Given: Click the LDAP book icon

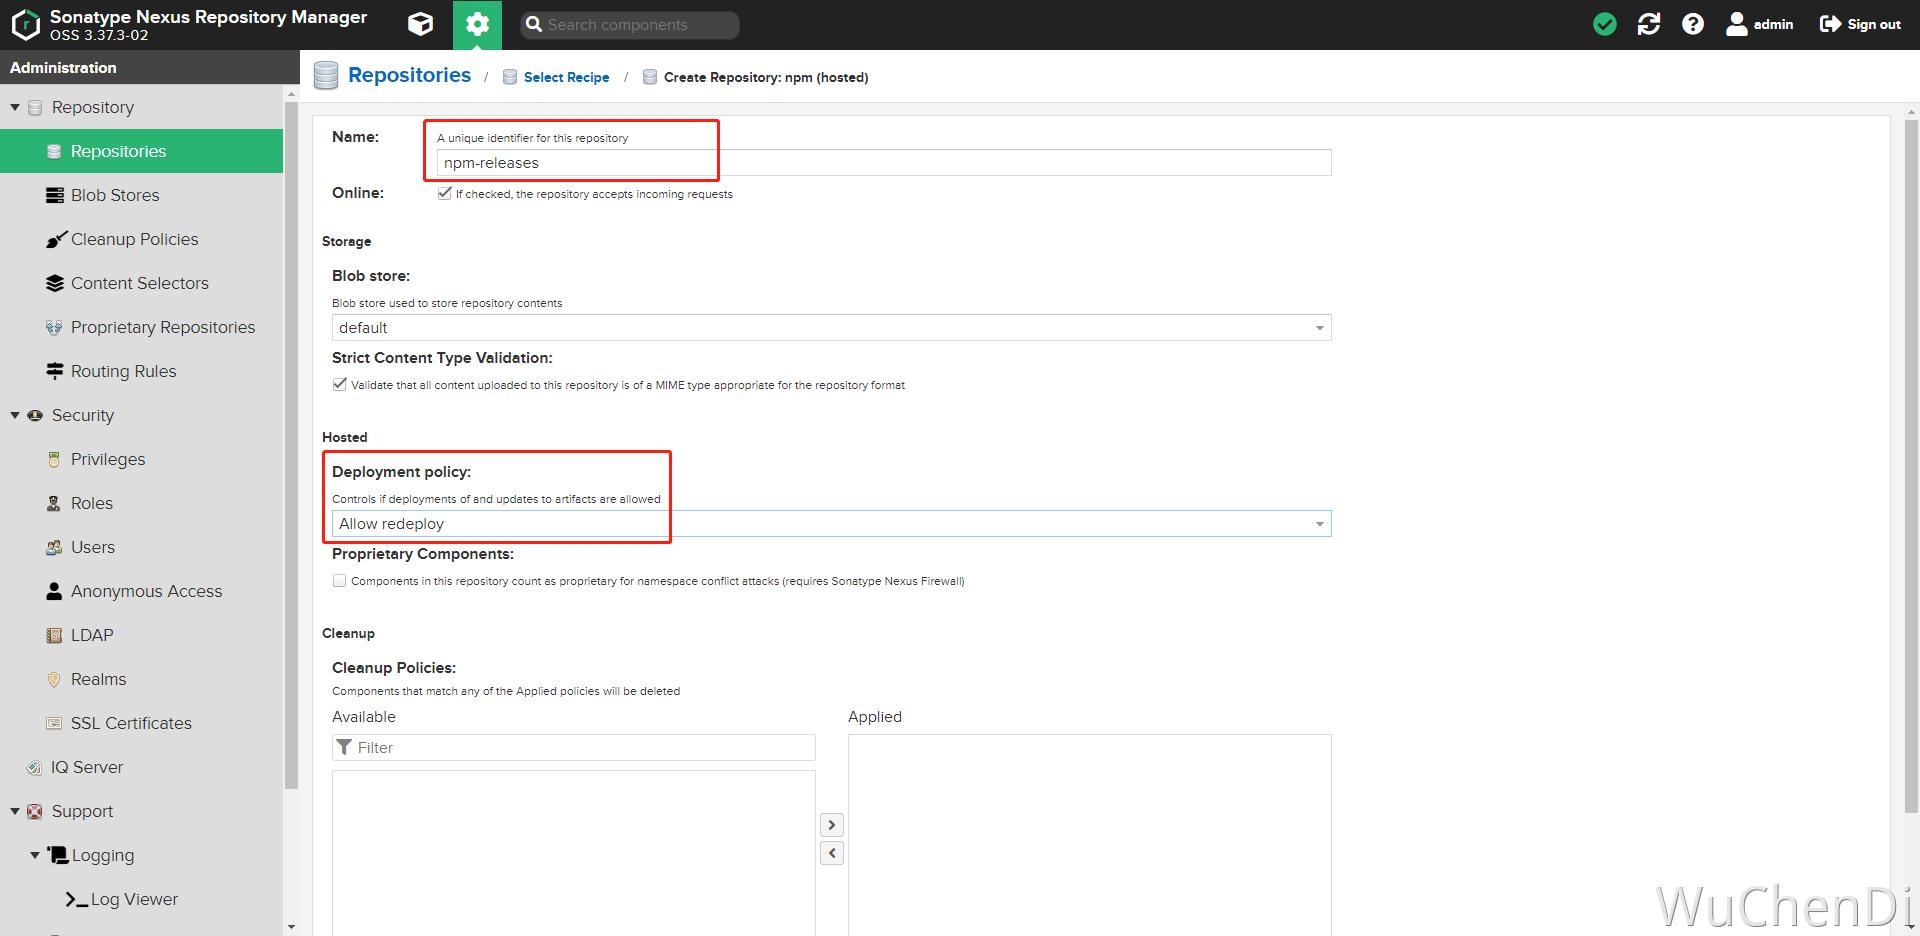Looking at the screenshot, I should (55, 635).
